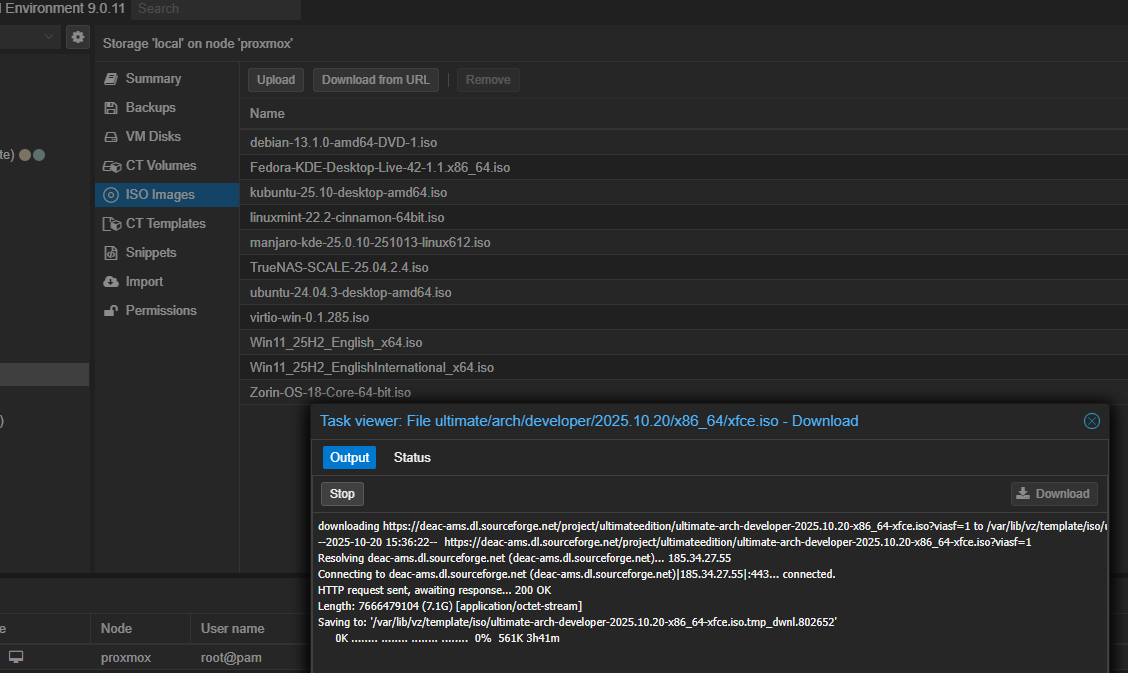This screenshot has height=673, width=1128.
Task: Click the Snippets file icon
Action: [x=111, y=253]
